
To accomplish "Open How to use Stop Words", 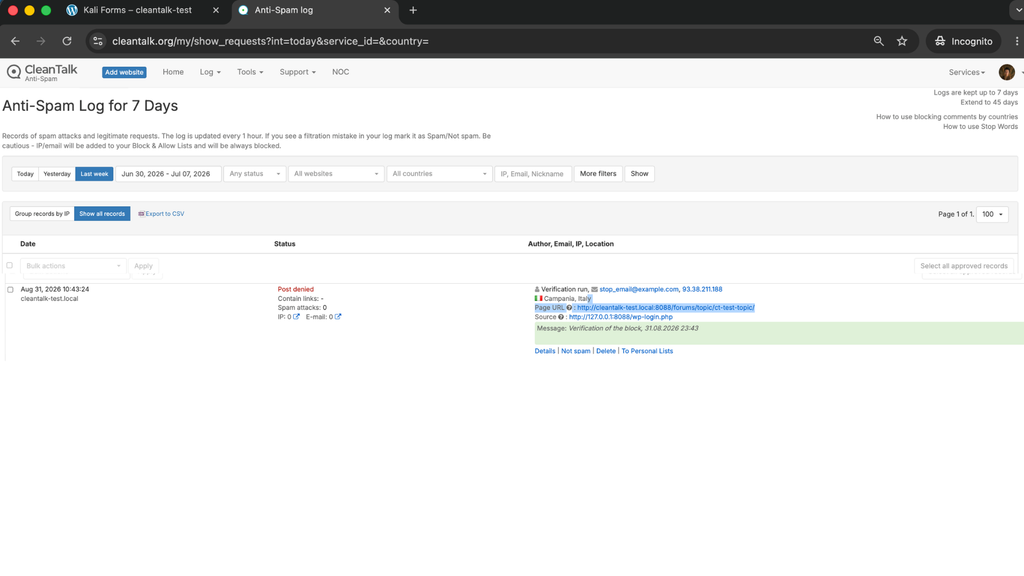I will click(x=980, y=127).
